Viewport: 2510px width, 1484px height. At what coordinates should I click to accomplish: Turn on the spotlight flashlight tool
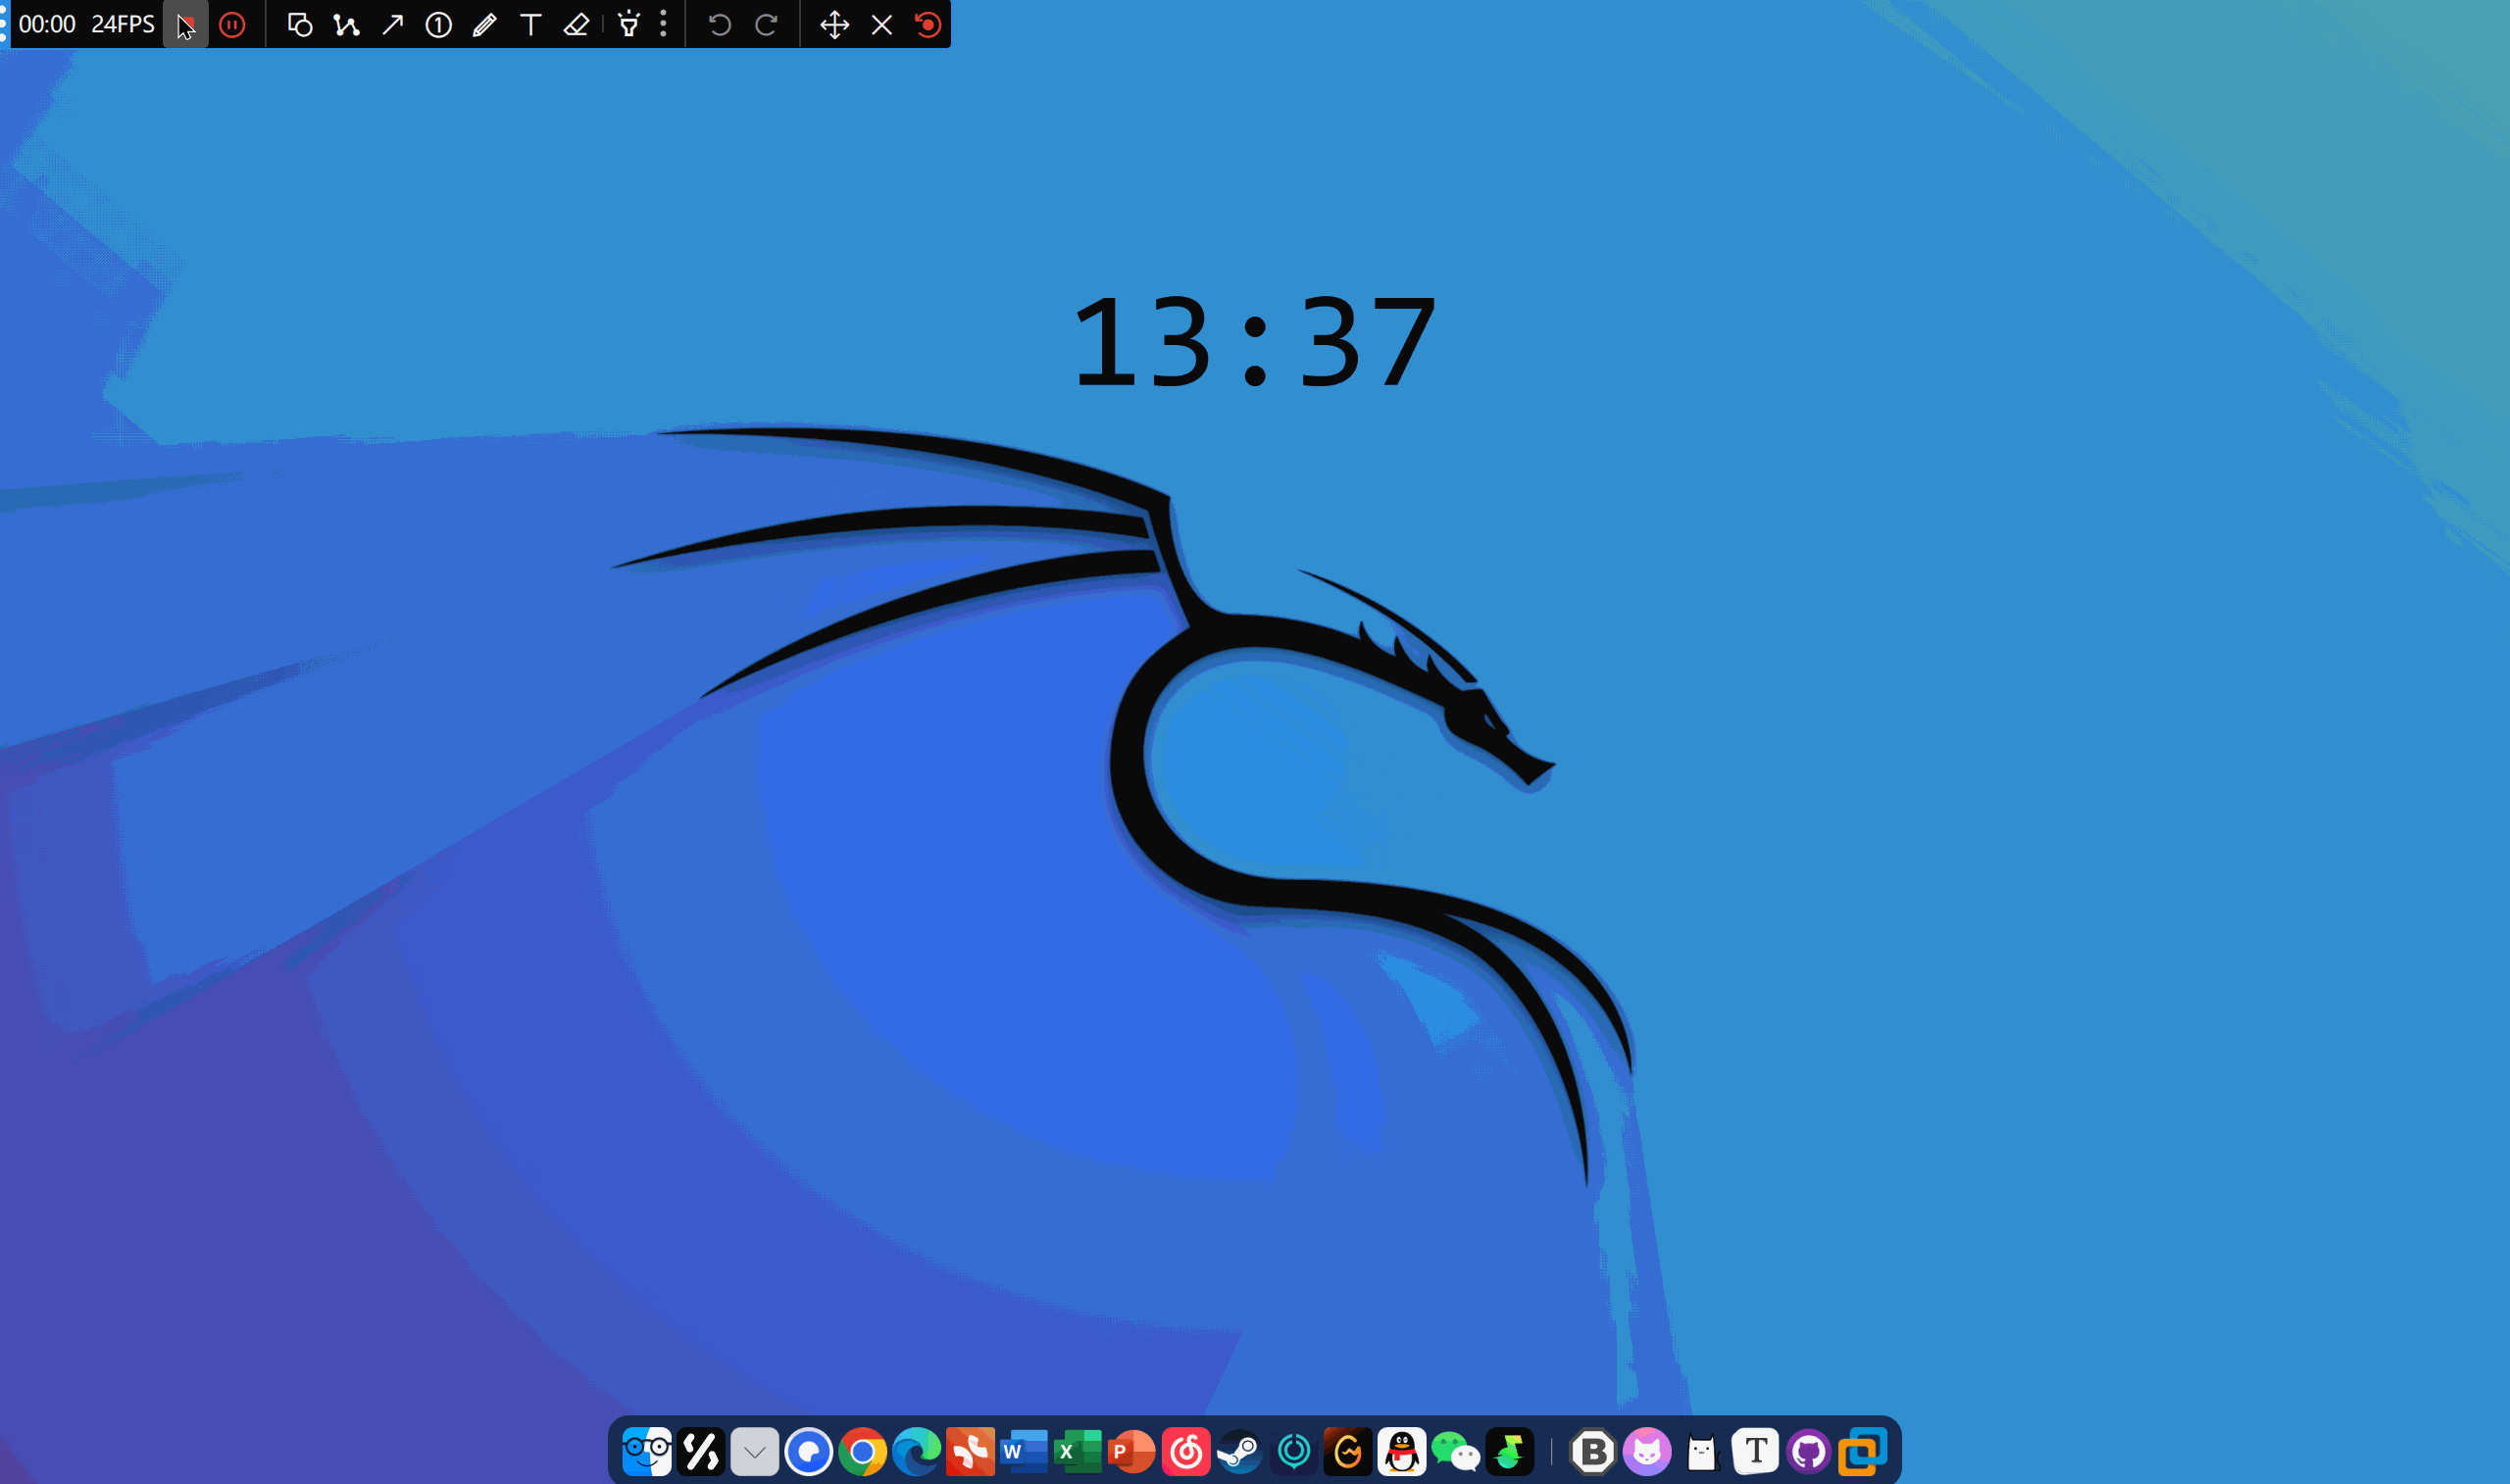point(629,25)
